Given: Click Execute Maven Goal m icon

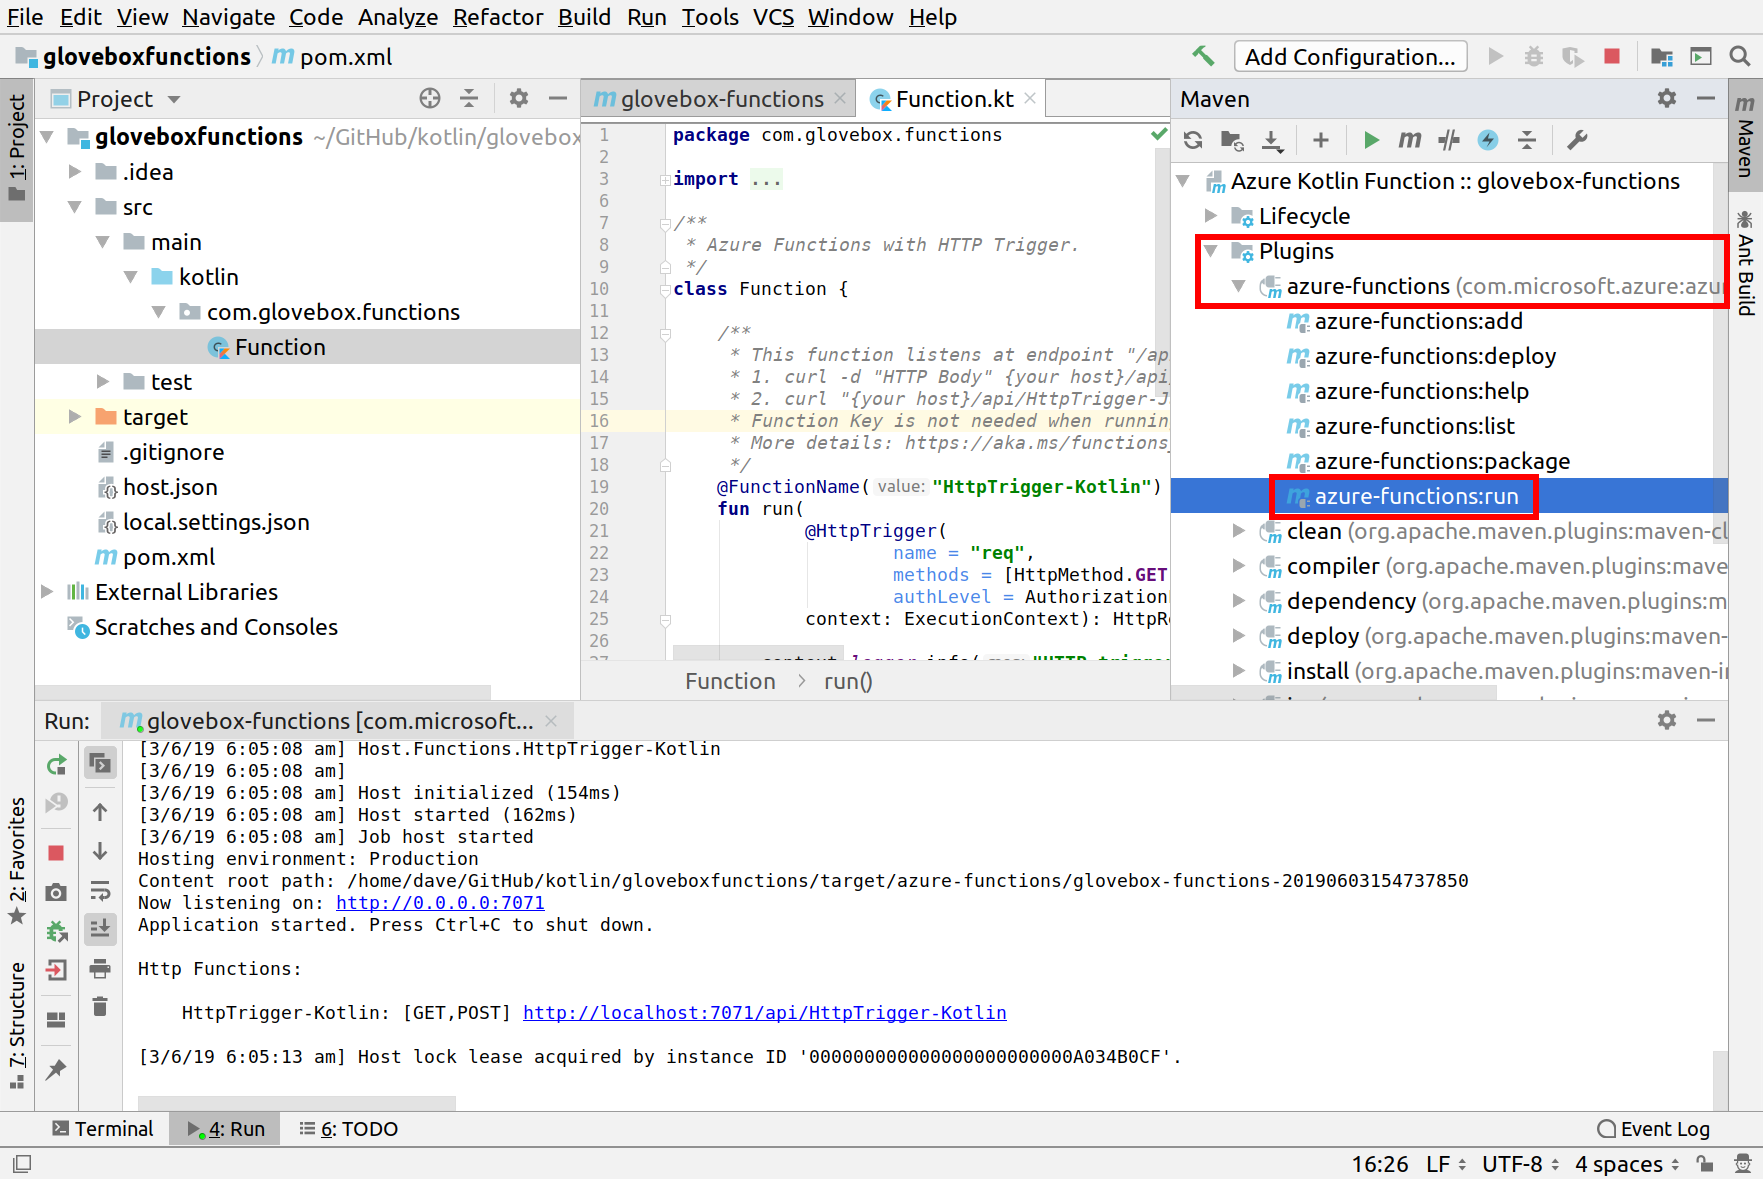Looking at the screenshot, I should pos(1410,140).
